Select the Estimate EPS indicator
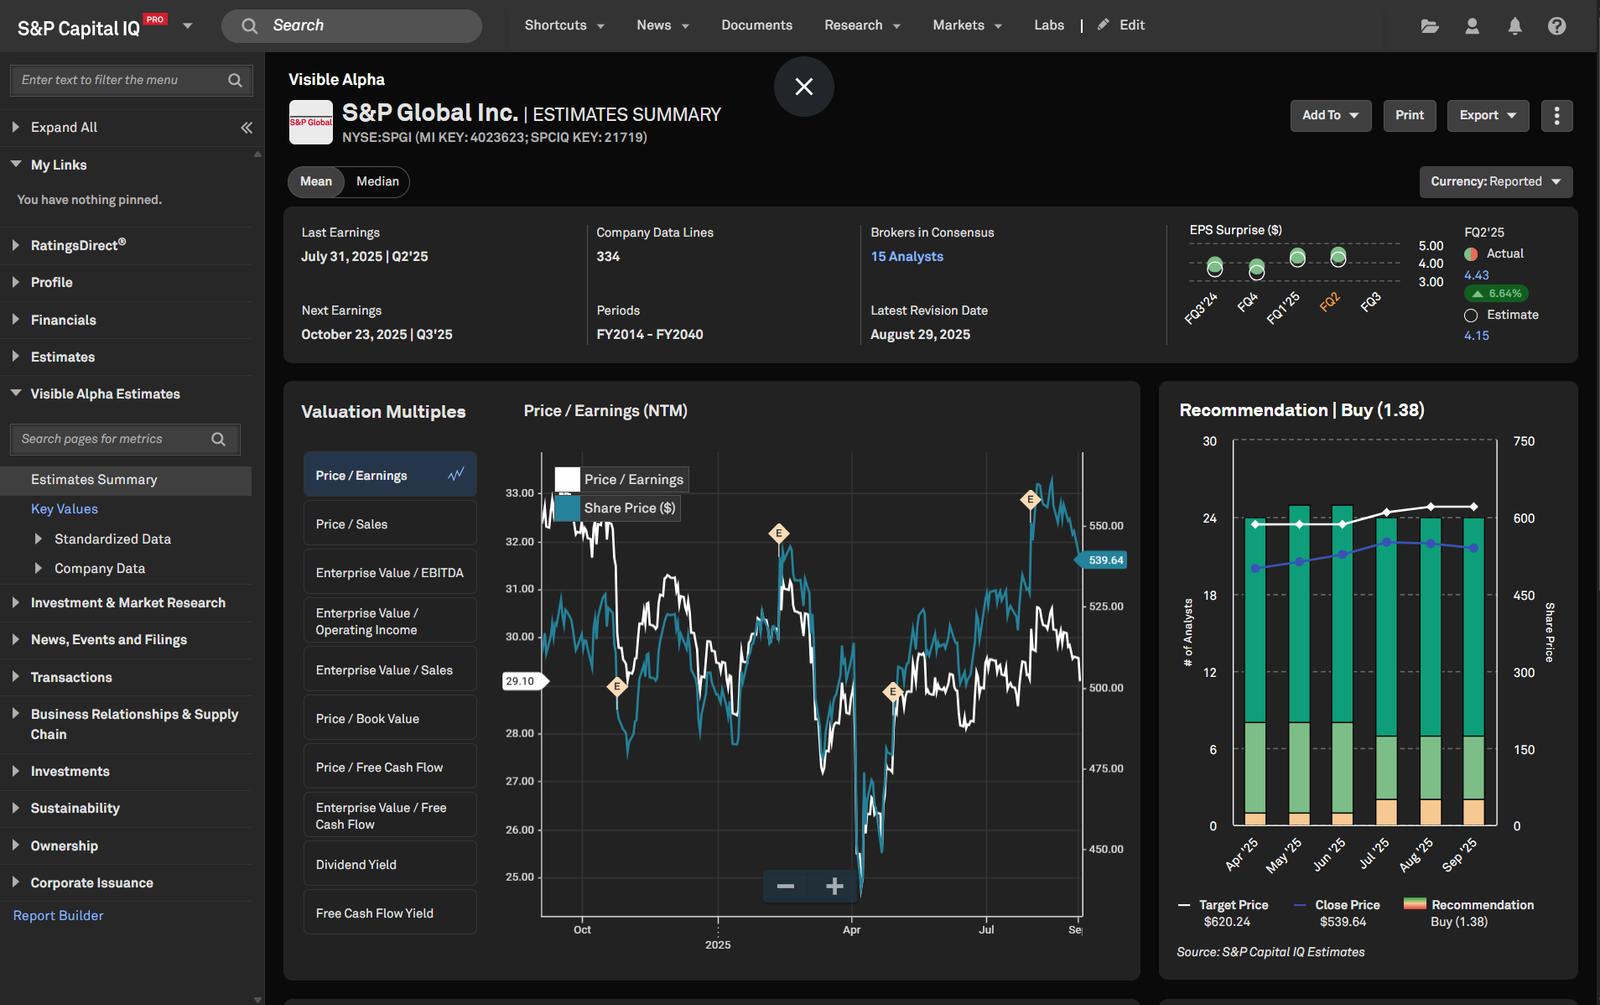 [1471, 315]
